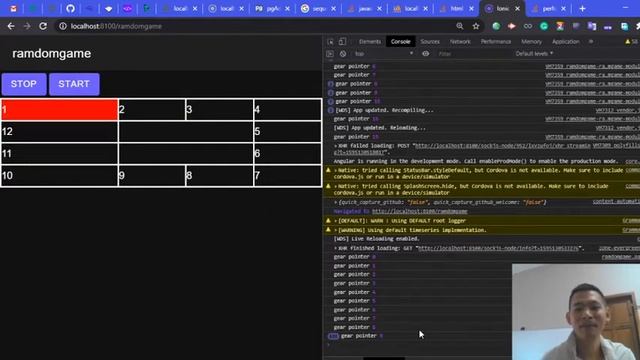640x360 pixels.
Task: Open the colorful Z extension icon
Action: (x=560, y=26)
